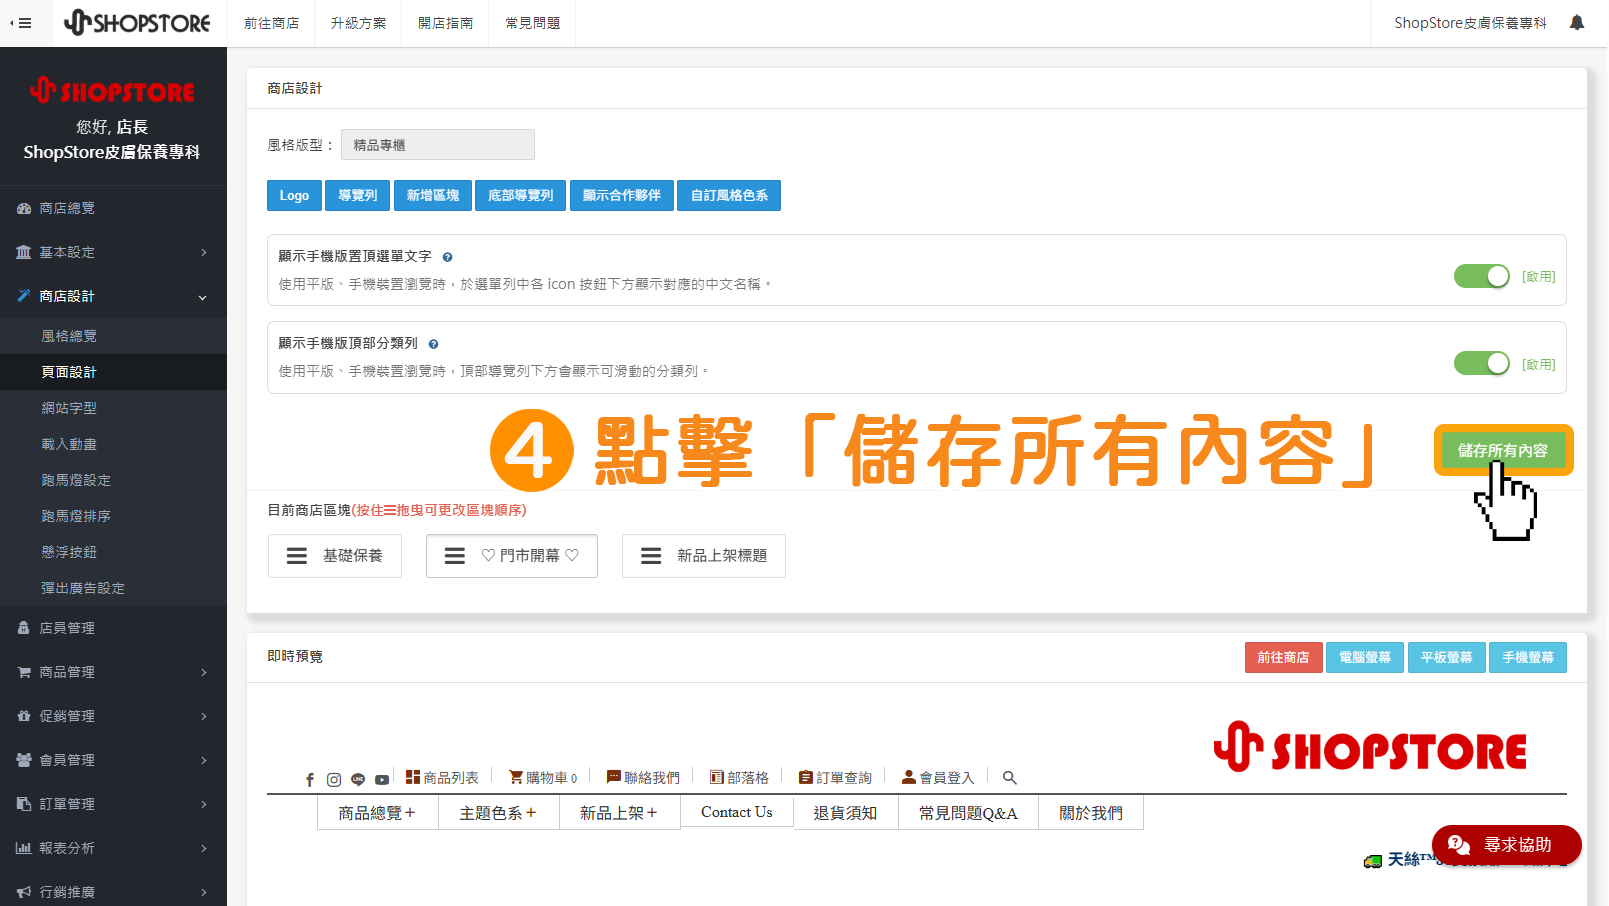Open 網站字型 submenu item
Viewport: 1609px width, 906px height.
tap(113, 408)
